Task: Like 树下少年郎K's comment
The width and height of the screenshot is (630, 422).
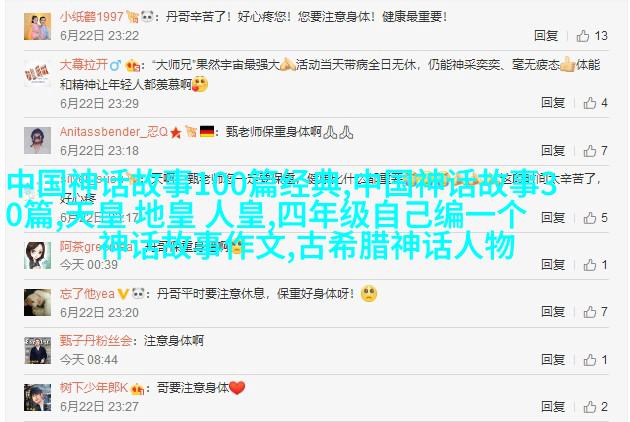Action: 589,407
